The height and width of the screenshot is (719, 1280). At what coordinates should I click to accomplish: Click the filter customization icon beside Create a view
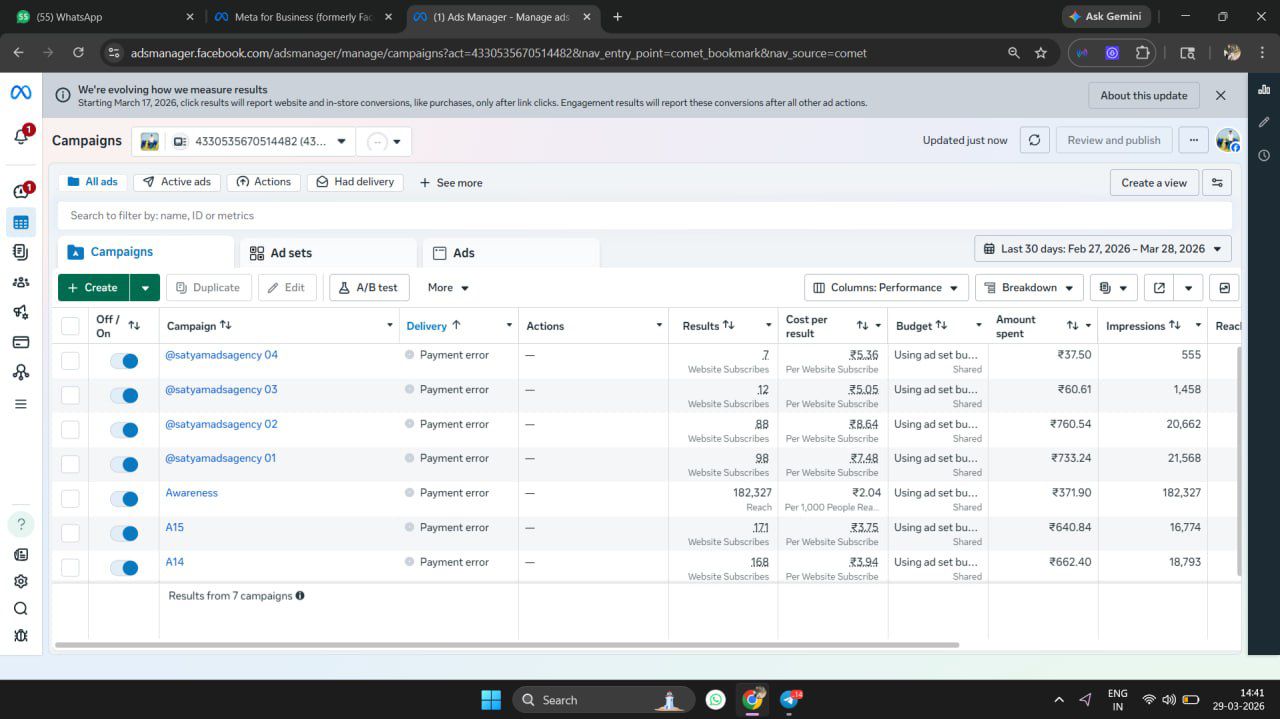1217,183
